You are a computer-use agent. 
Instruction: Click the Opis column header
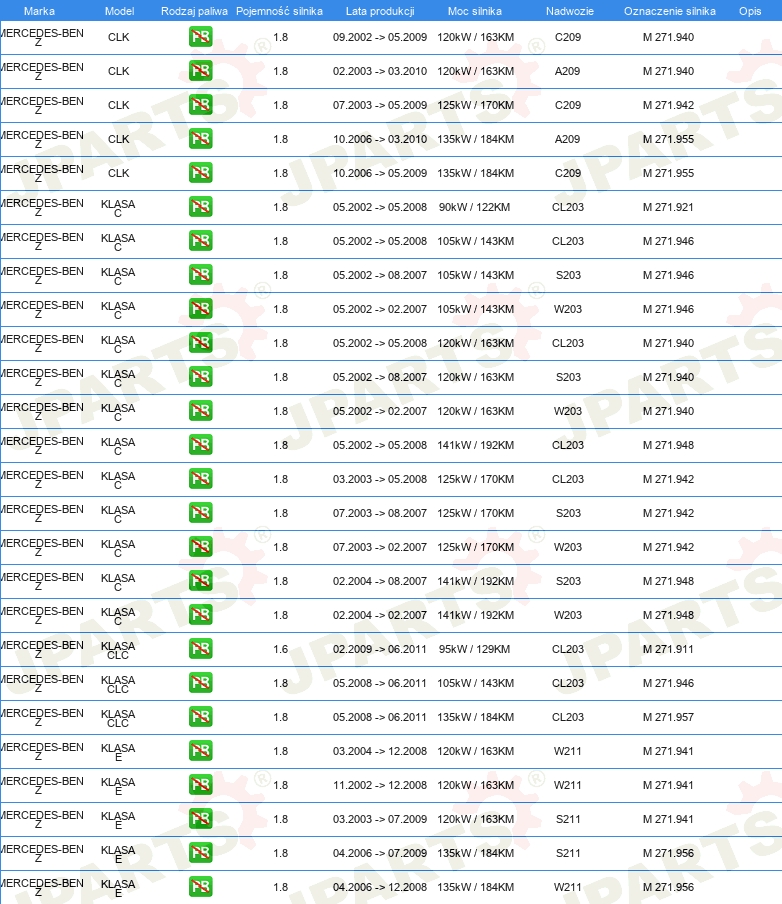[750, 11]
